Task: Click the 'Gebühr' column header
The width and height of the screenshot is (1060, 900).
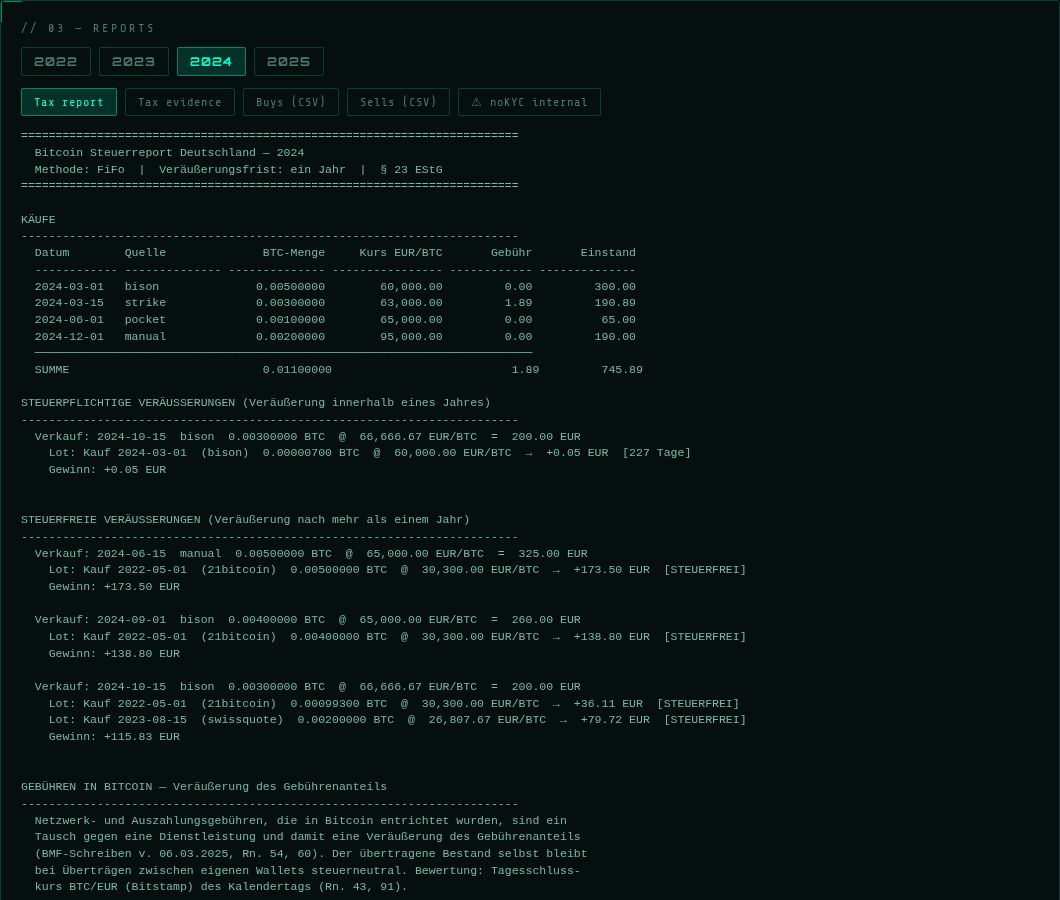Action: pyautogui.click(x=512, y=253)
